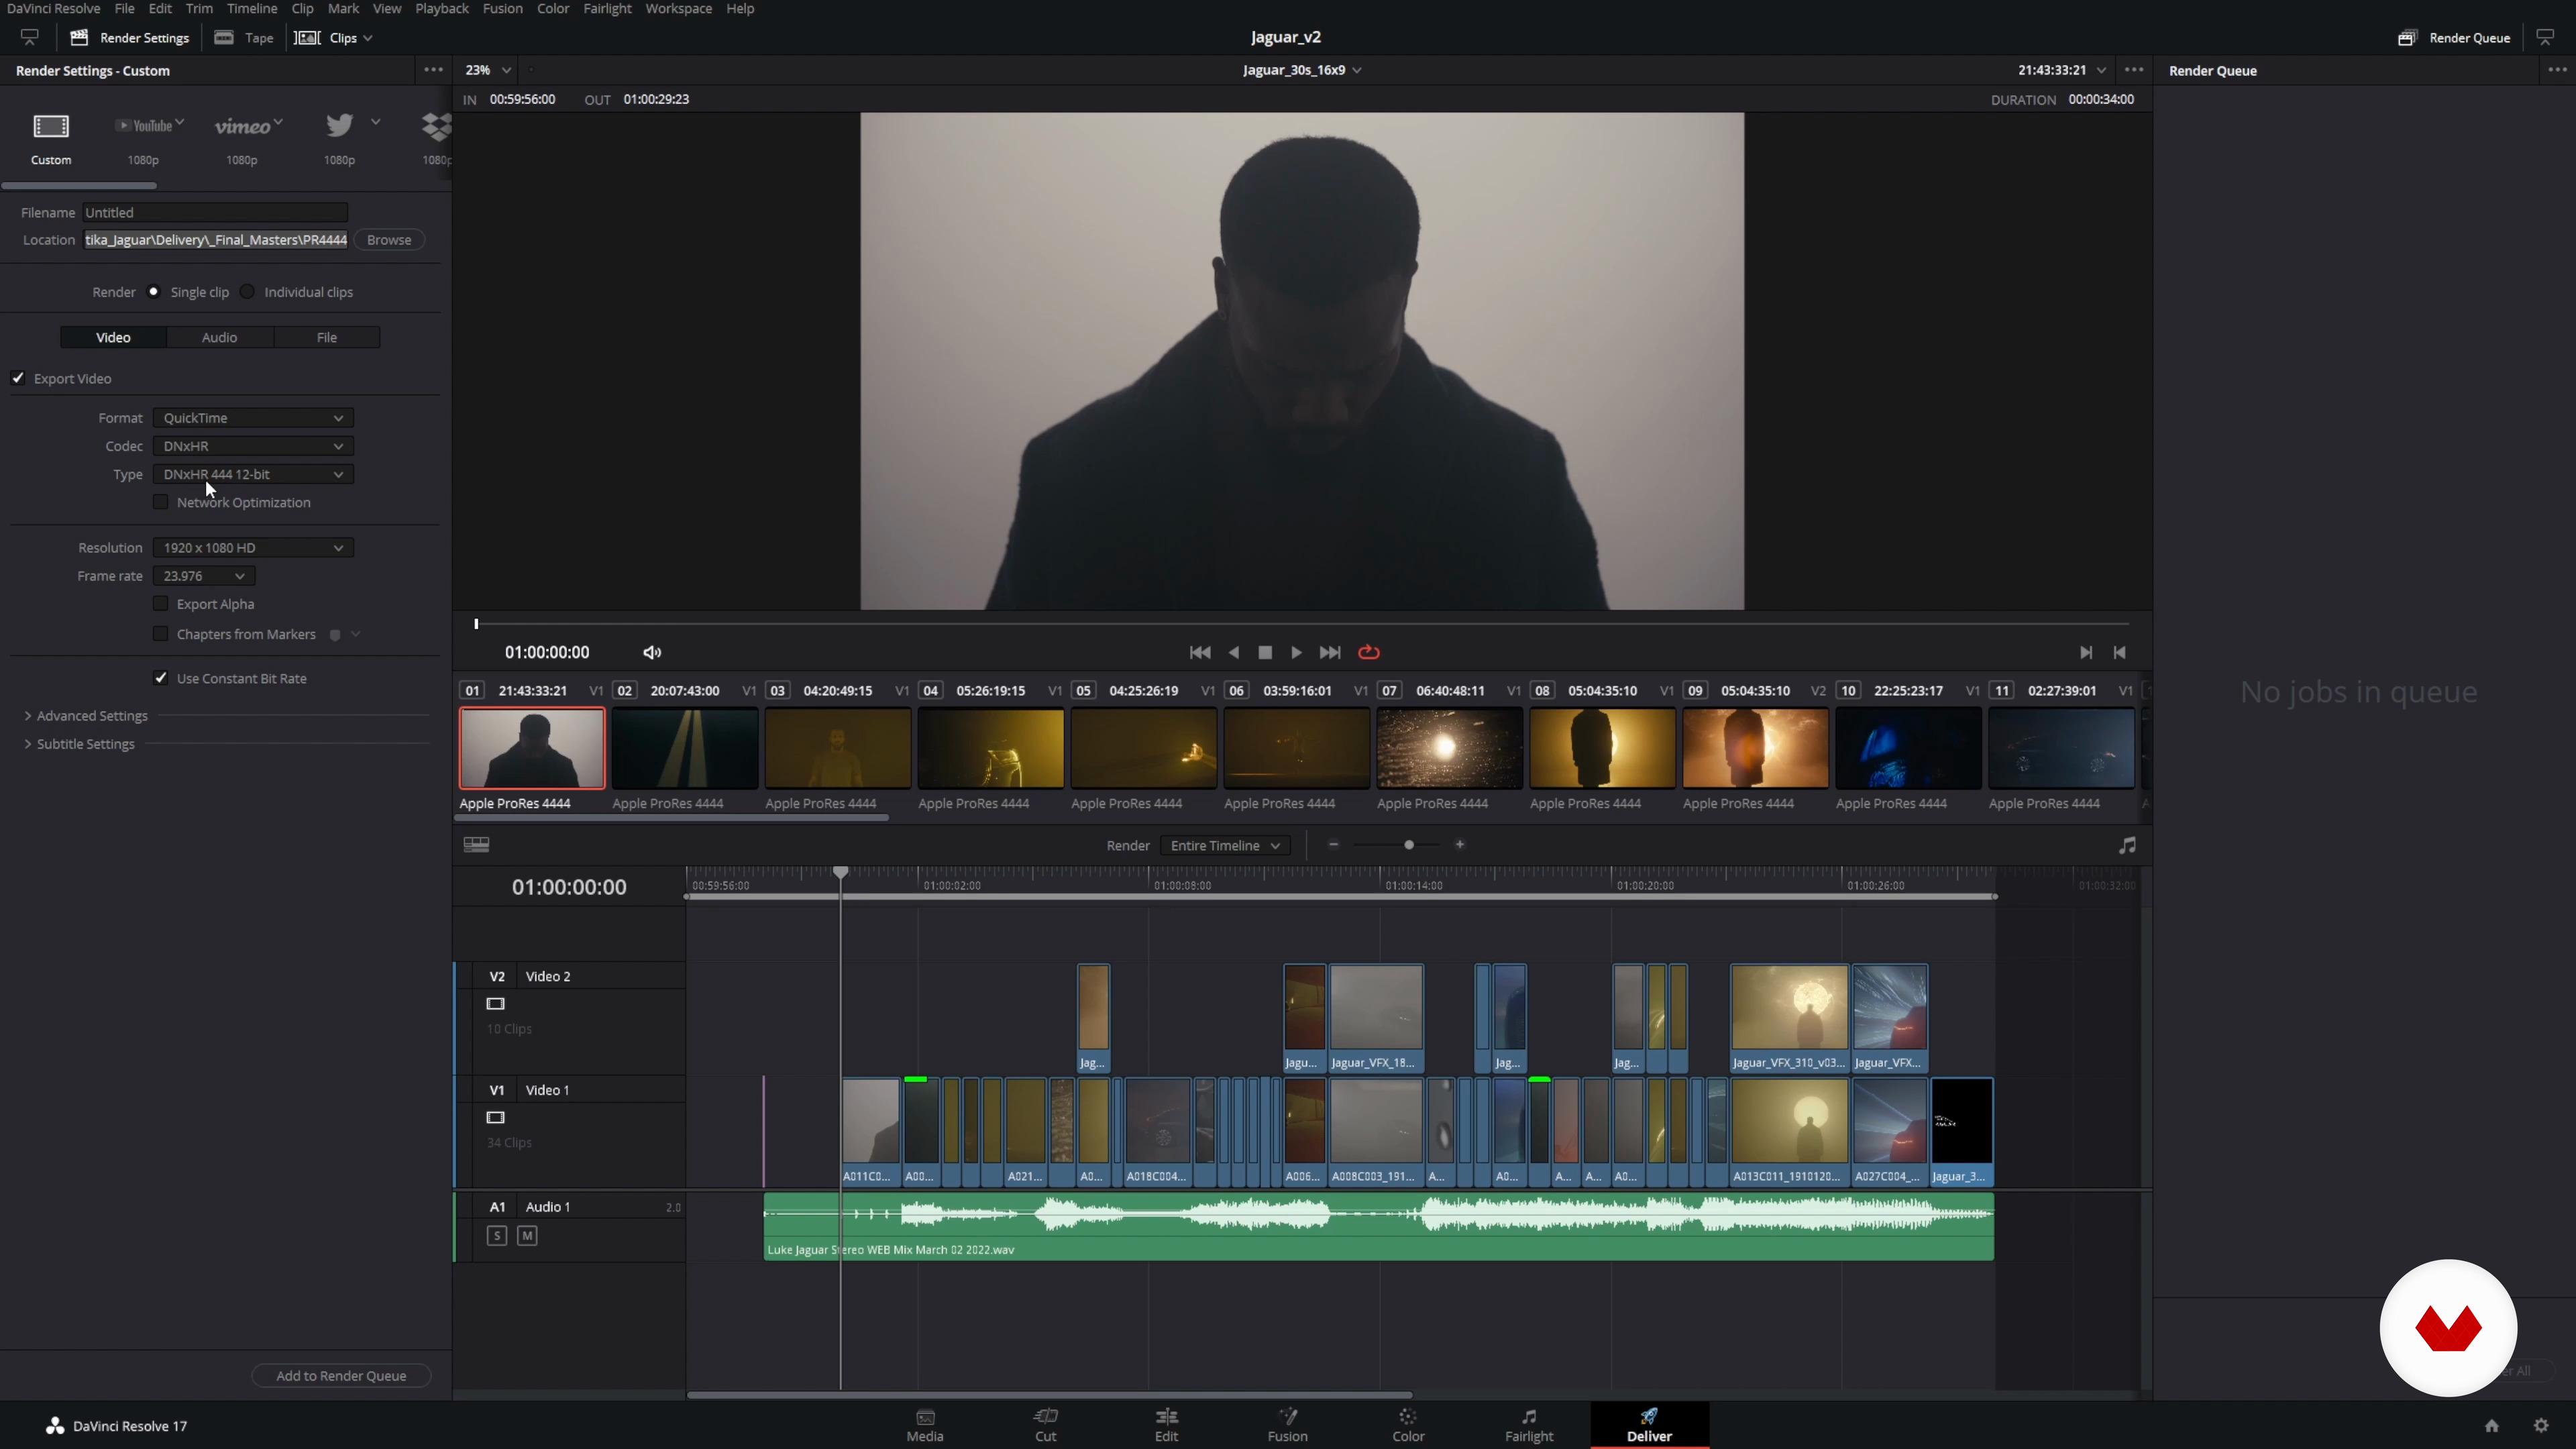
Task: Click the audio track music note icon
Action: pos(2127,846)
